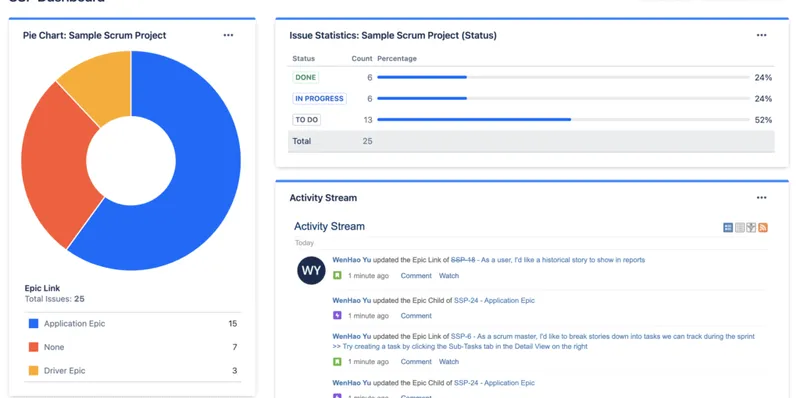Click count 6 in the IN PROGRESS row

[370, 98]
